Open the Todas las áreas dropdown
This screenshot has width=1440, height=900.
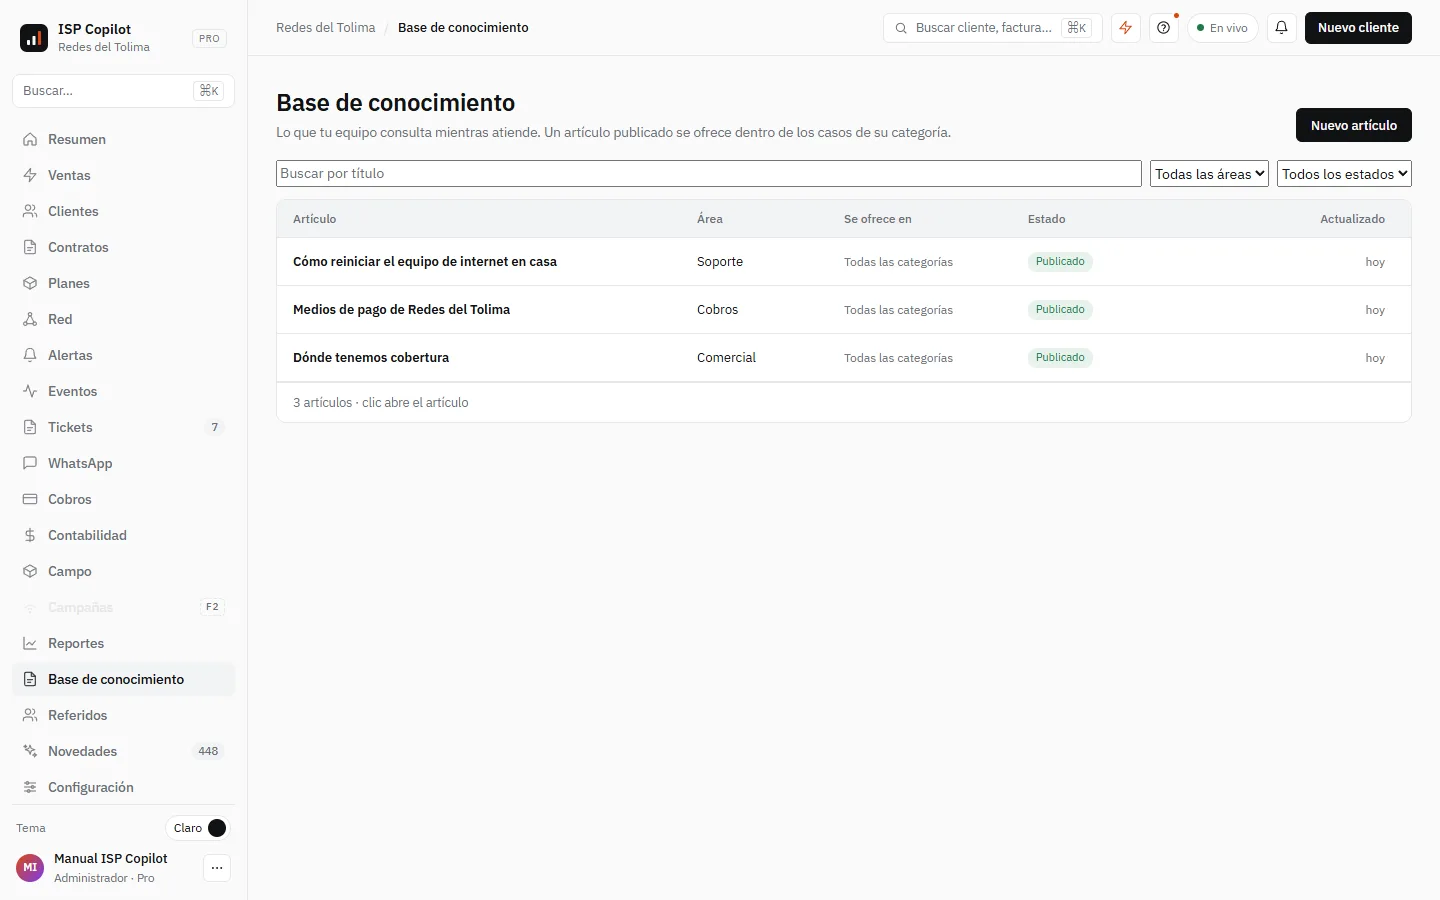coord(1209,174)
